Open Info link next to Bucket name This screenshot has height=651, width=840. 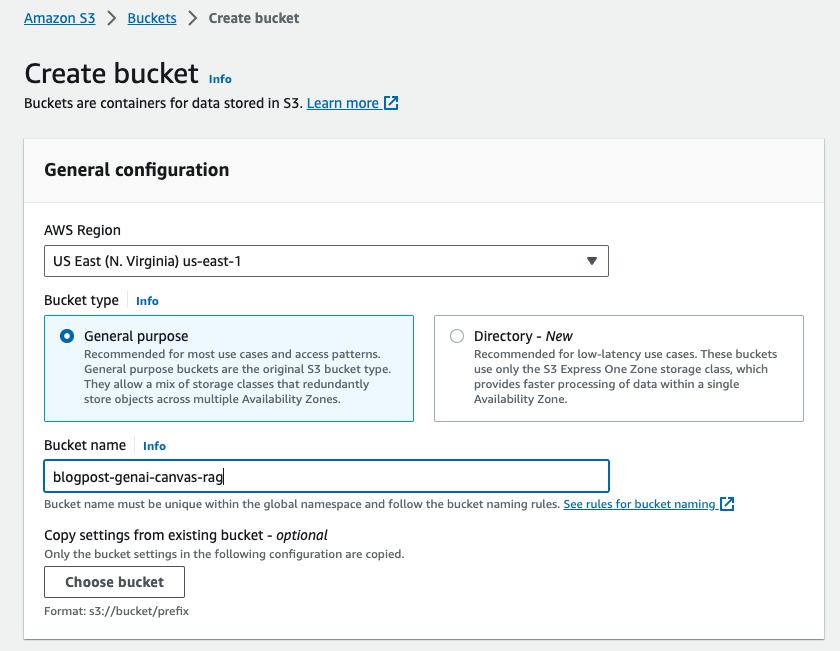pos(154,446)
